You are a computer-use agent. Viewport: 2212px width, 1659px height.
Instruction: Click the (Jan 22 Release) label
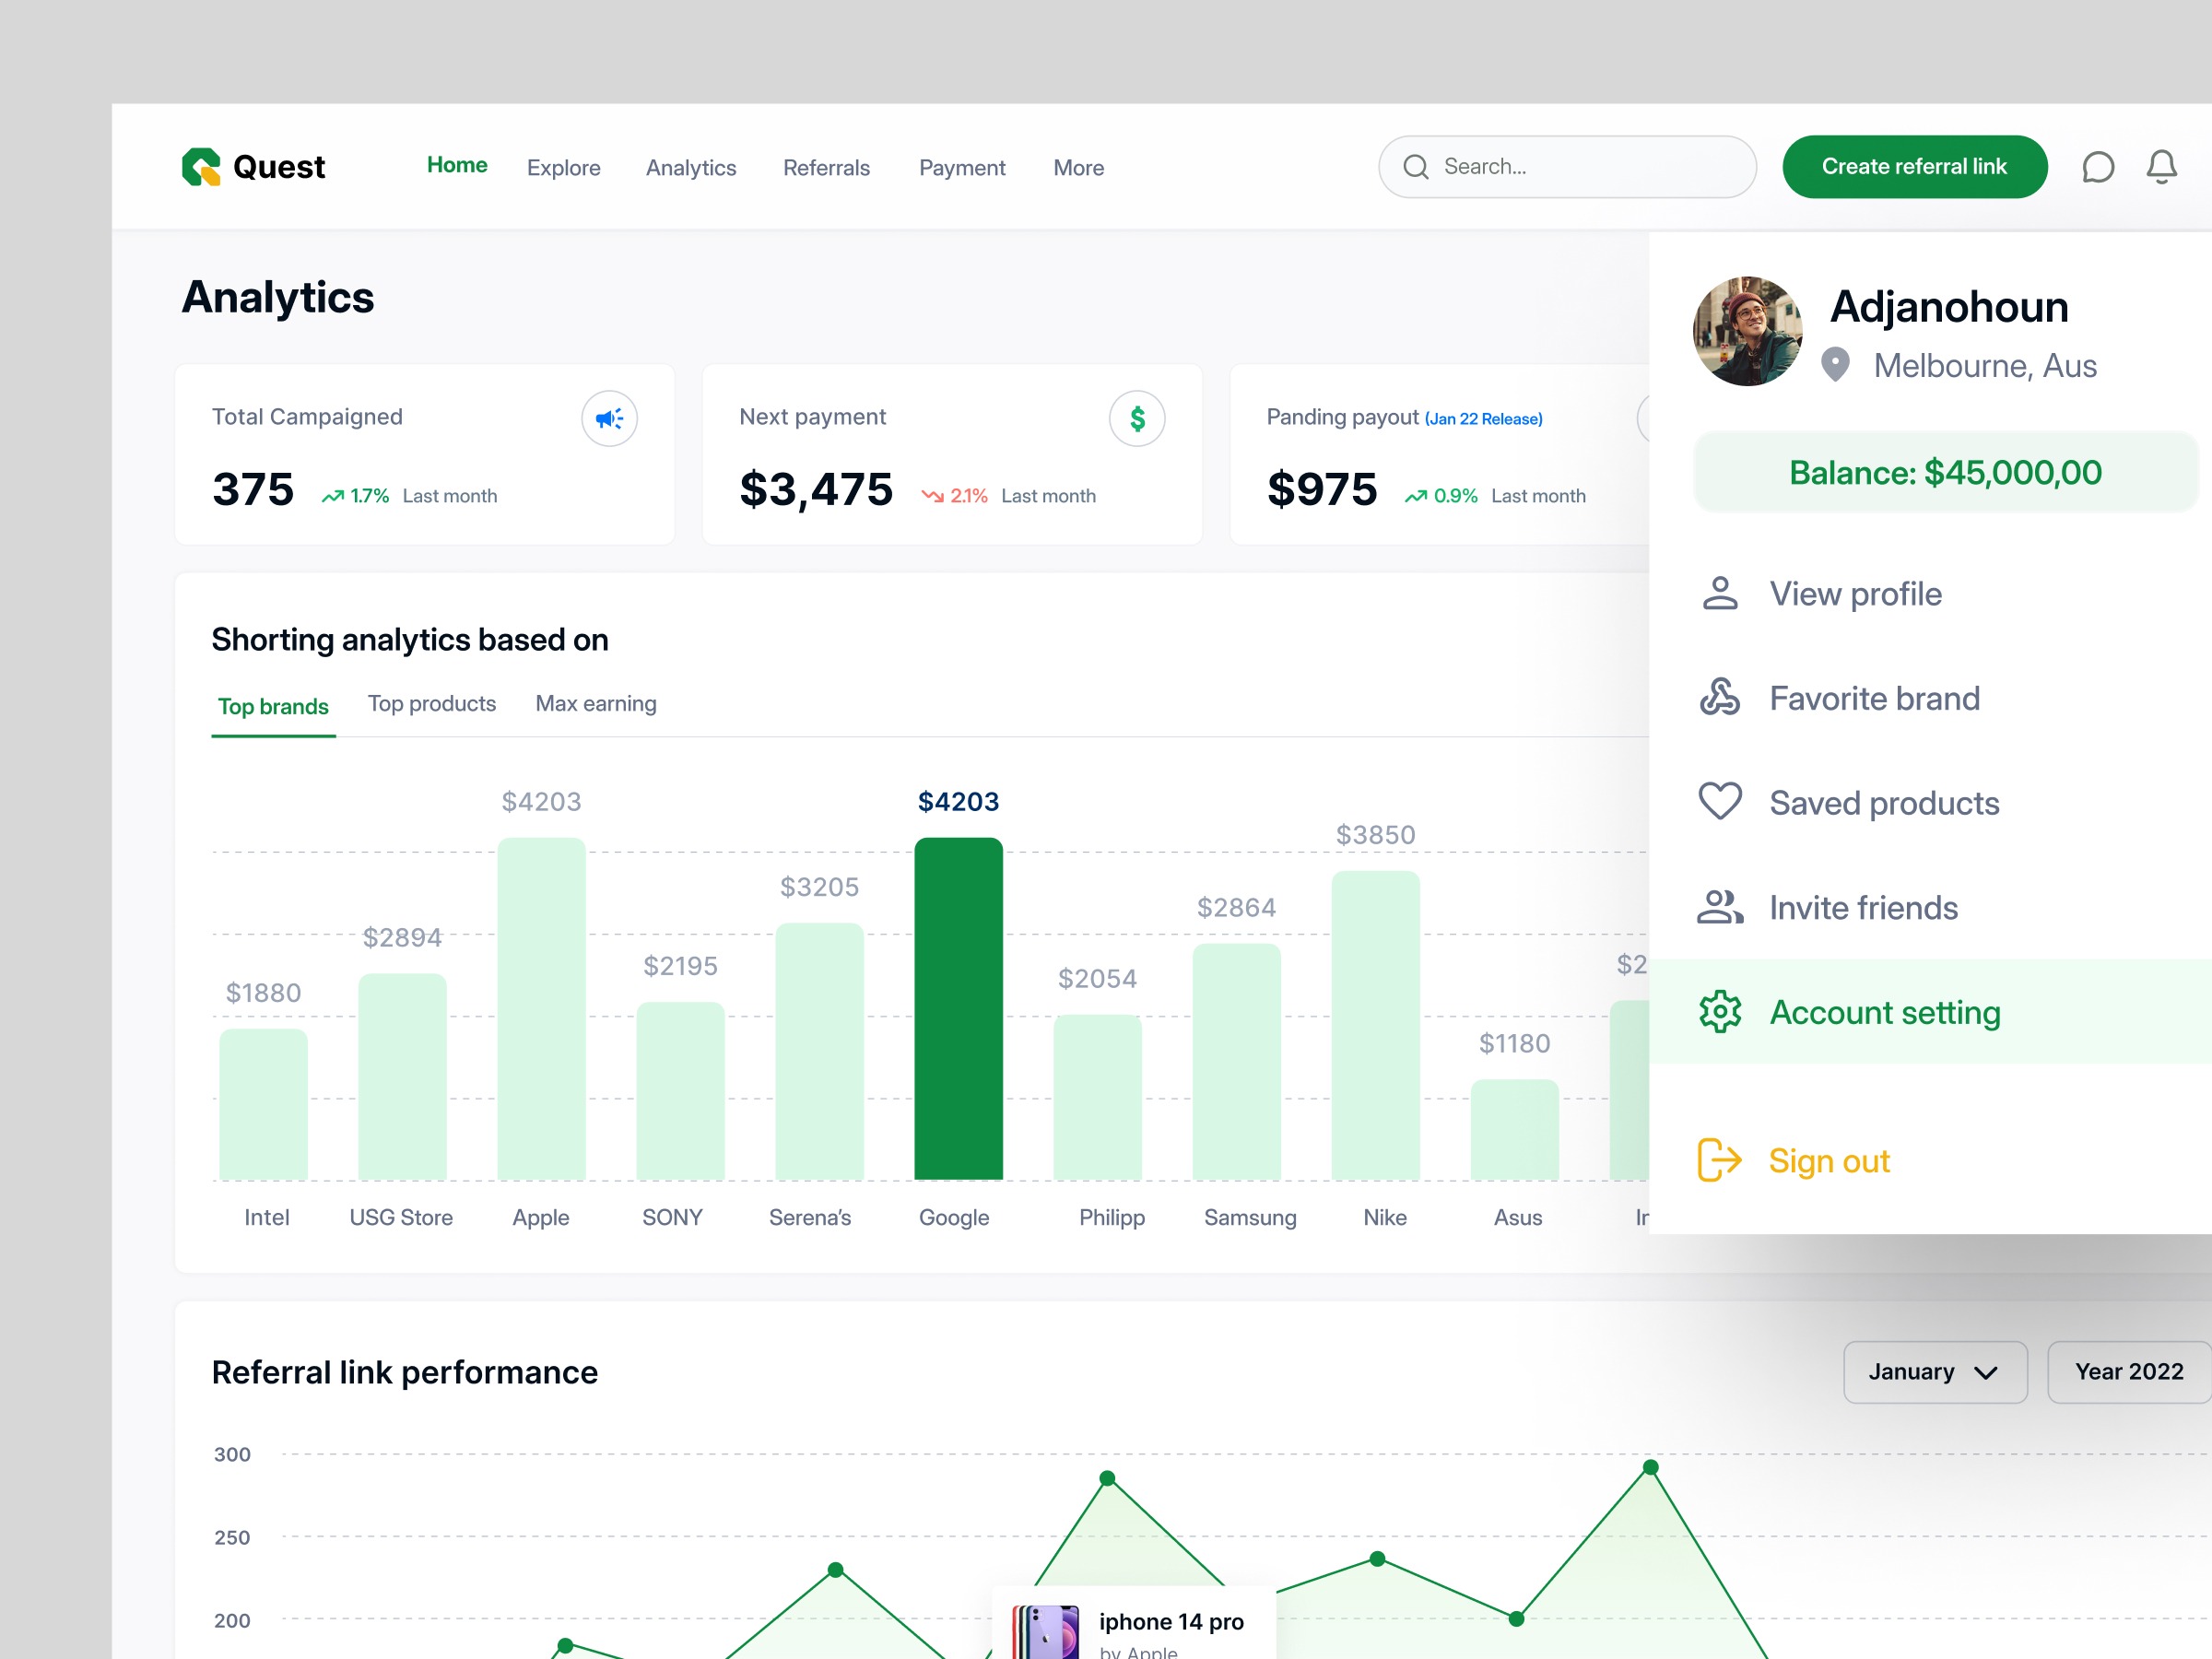[x=1483, y=419]
